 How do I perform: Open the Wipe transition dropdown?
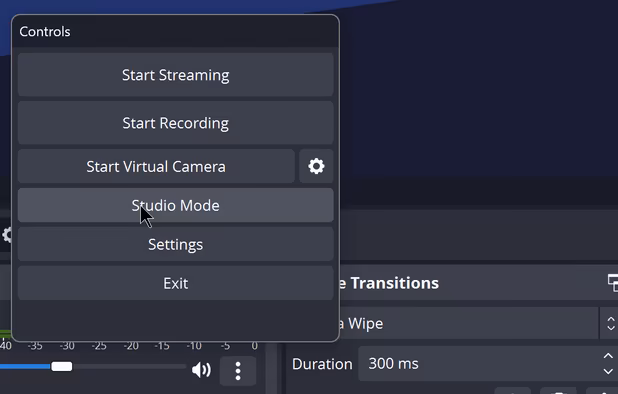click(x=468, y=323)
